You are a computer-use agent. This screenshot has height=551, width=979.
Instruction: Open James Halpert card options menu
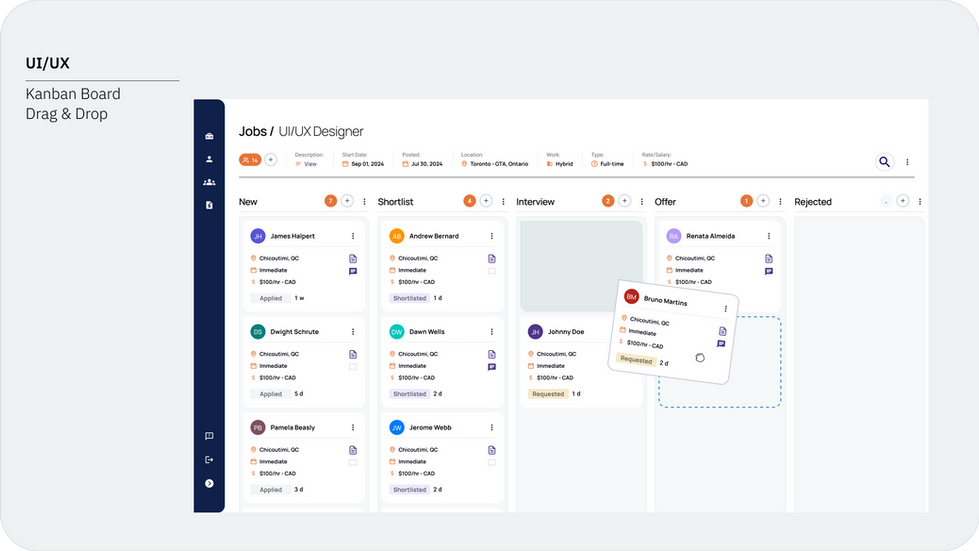(x=353, y=236)
